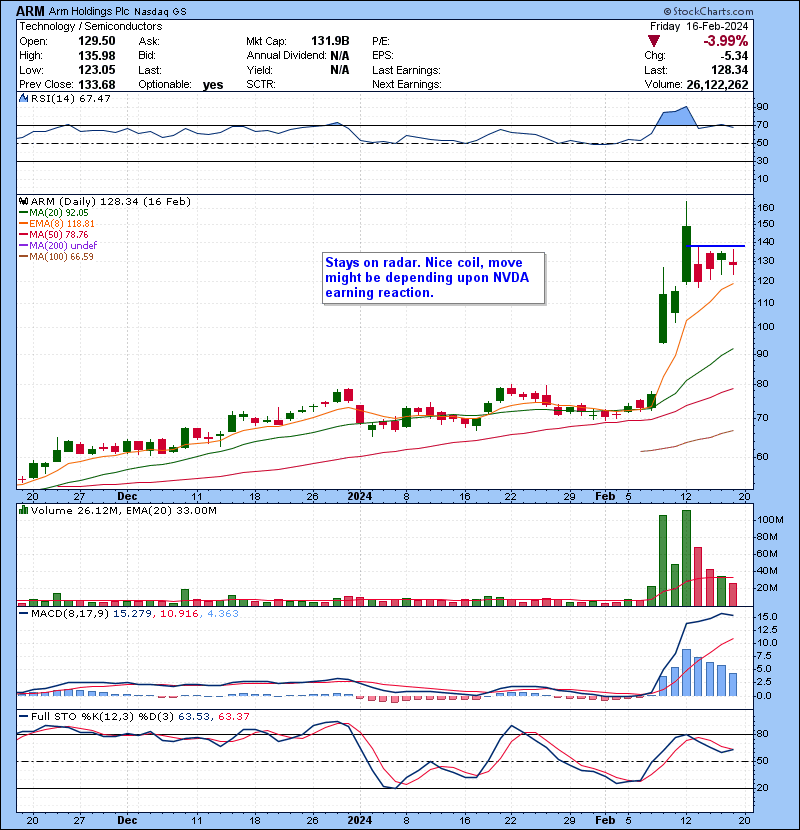Click the MACD signal value 10.916

179,614
